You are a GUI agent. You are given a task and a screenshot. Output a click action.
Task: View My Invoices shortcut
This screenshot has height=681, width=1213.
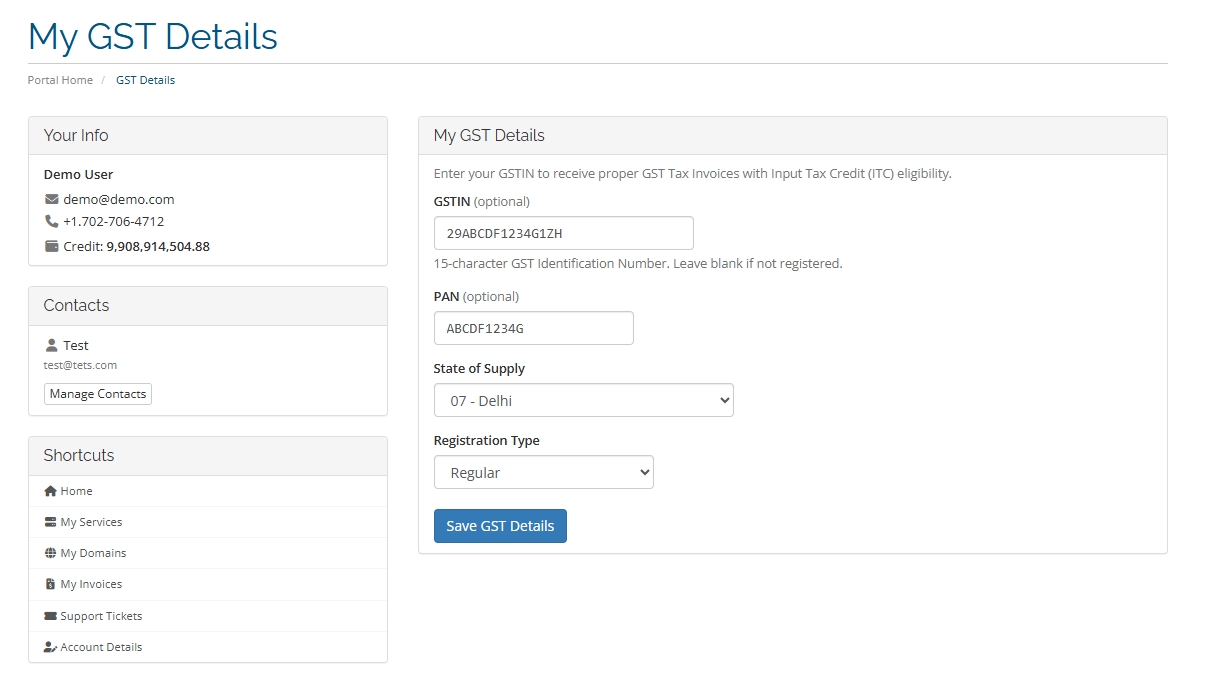coord(208,584)
